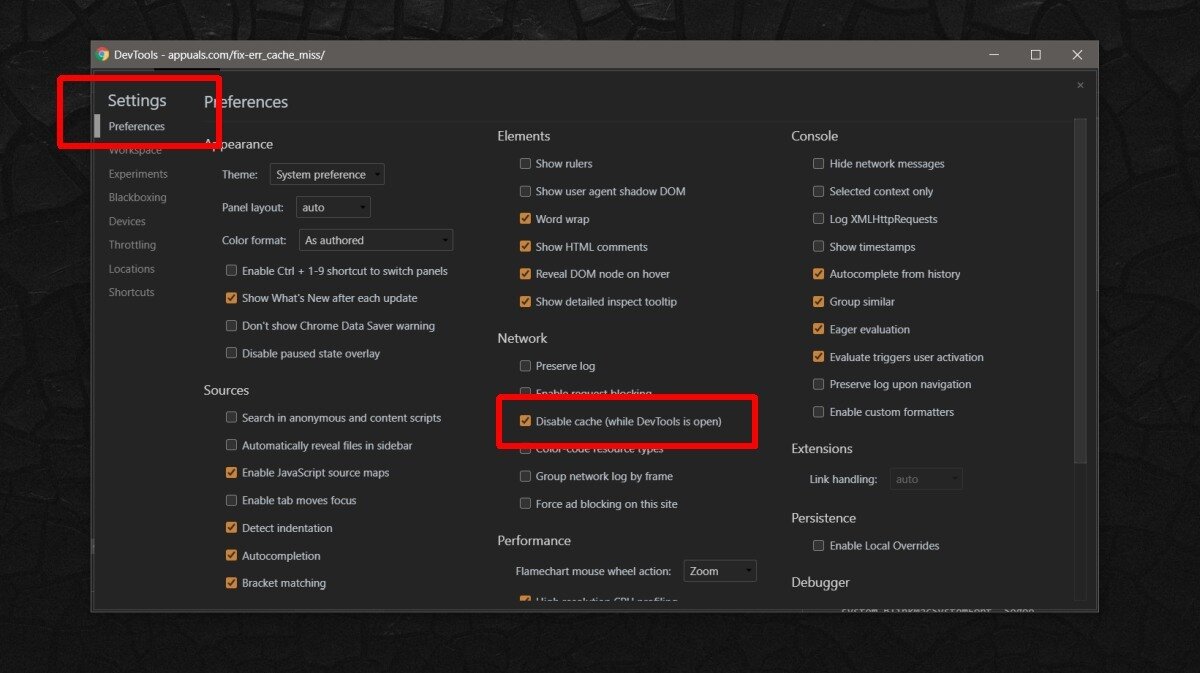Enable Hide network messages
This screenshot has height=673, width=1200.
pyautogui.click(x=817, y=163)
